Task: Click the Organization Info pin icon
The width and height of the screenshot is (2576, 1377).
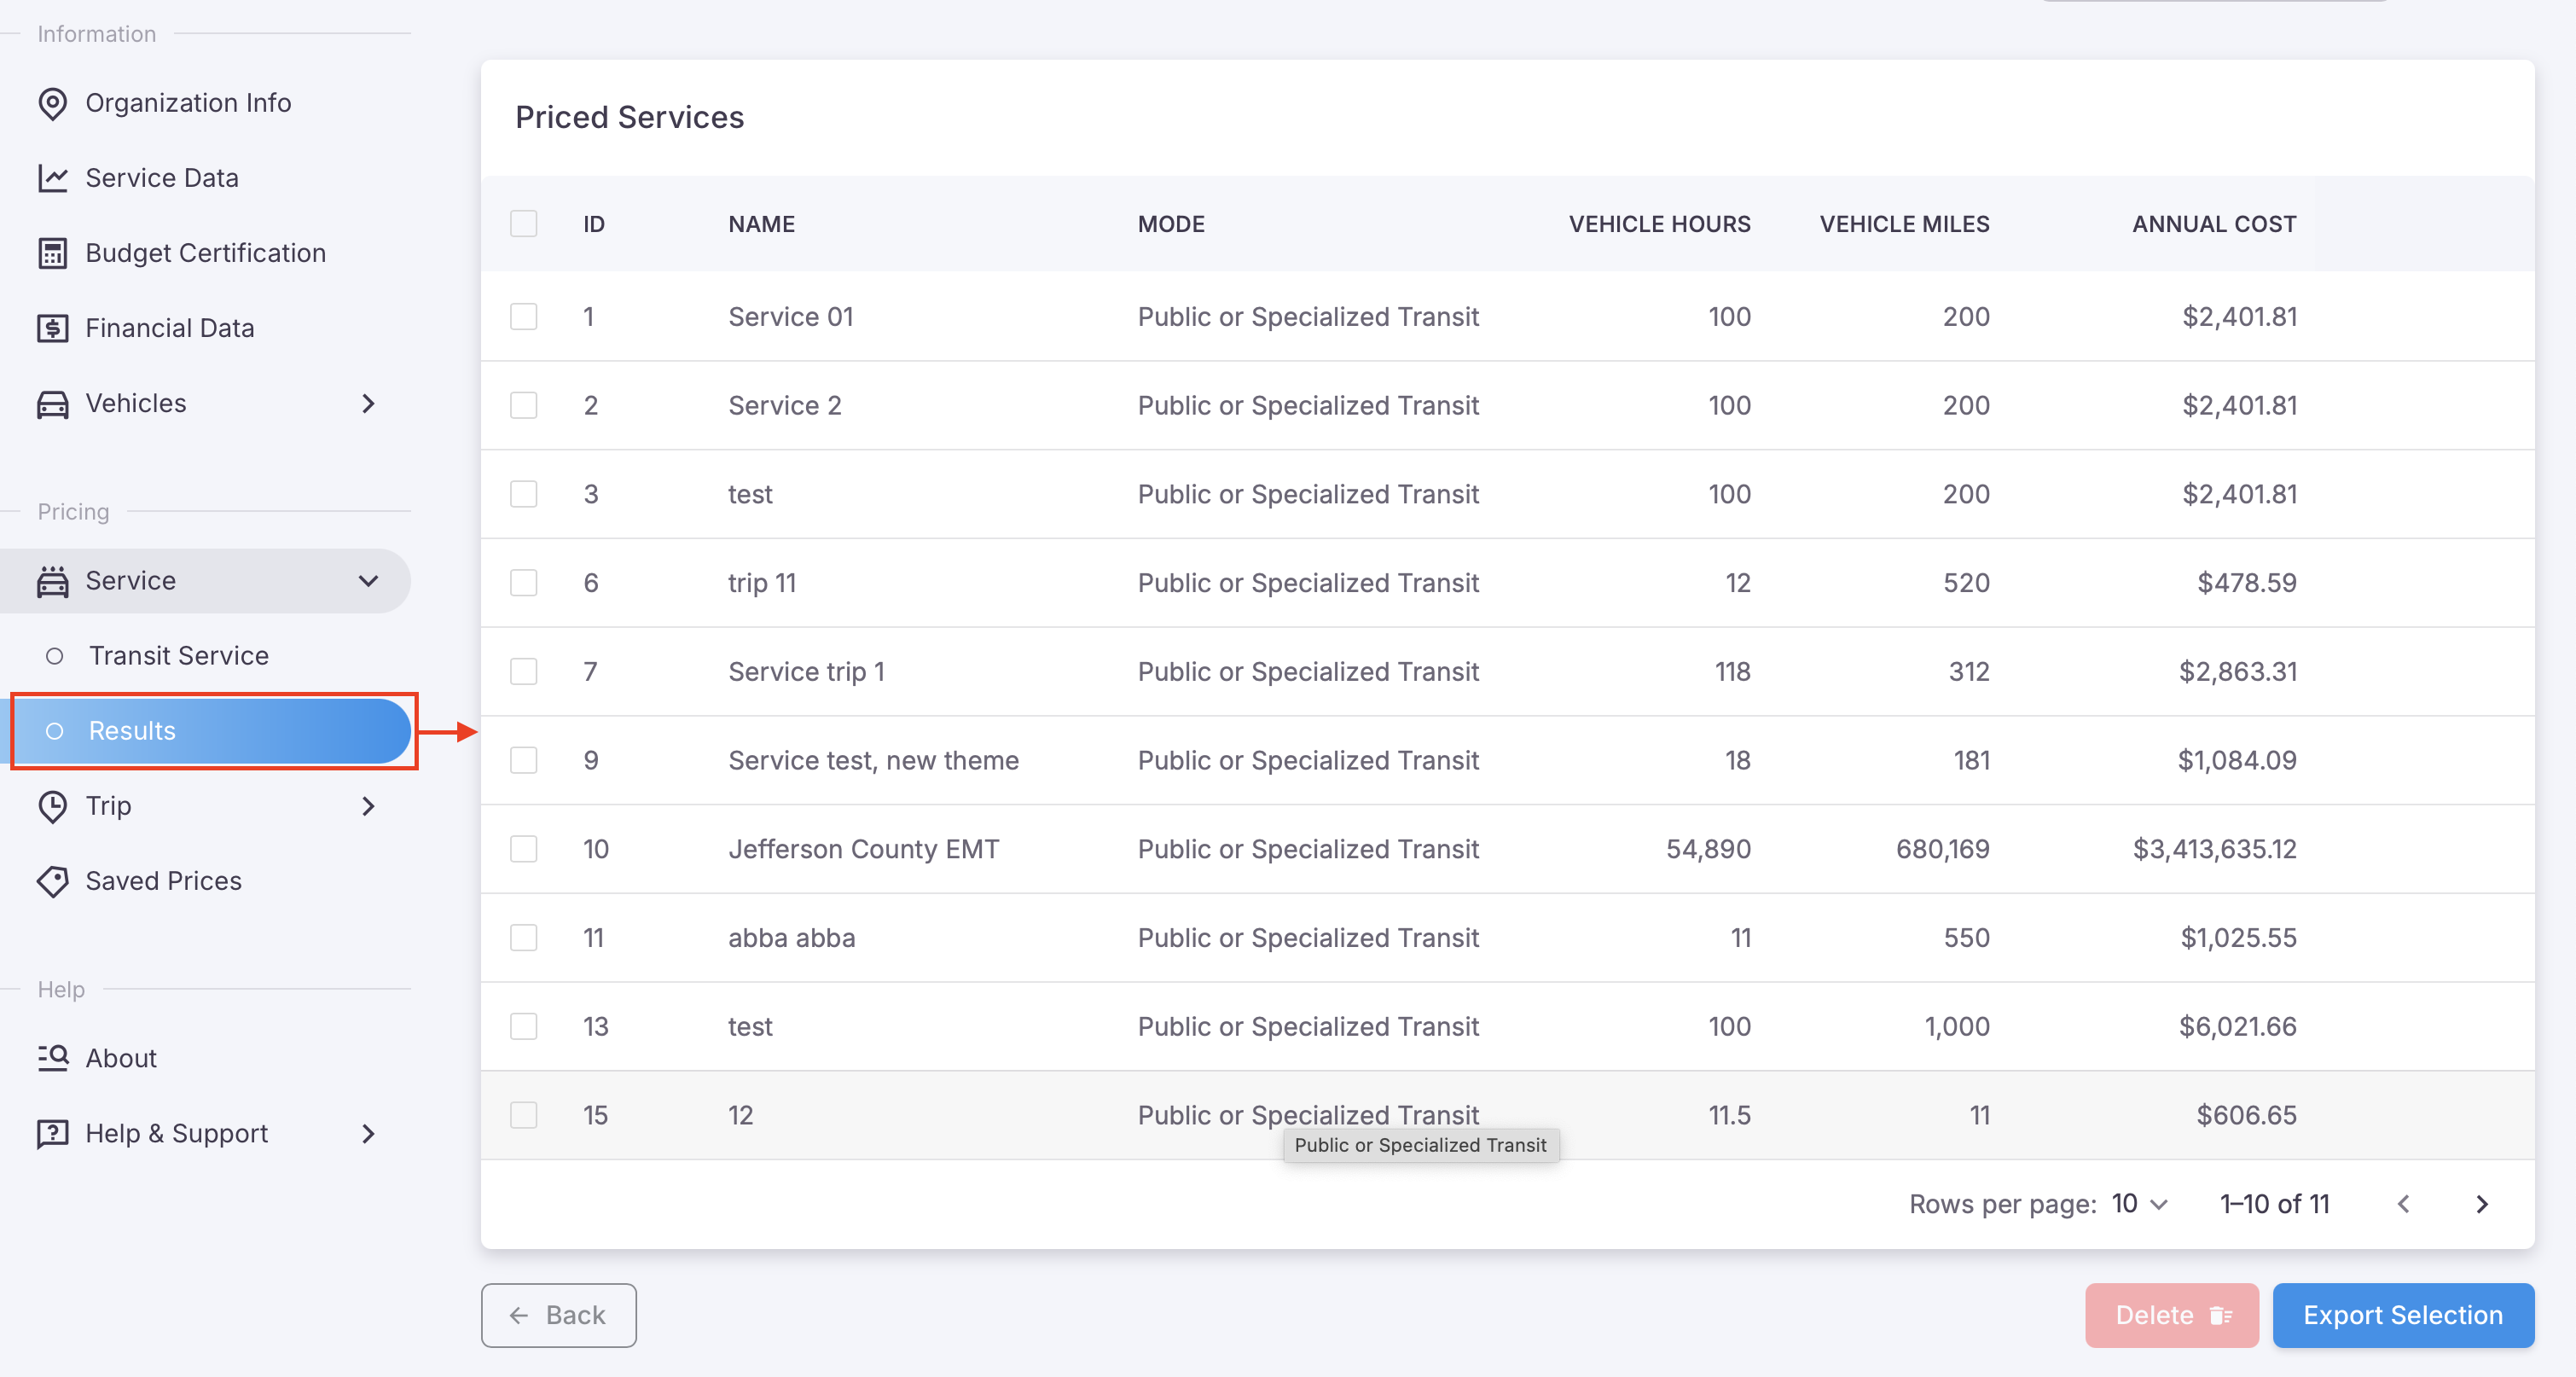Action: coord(52,103)
